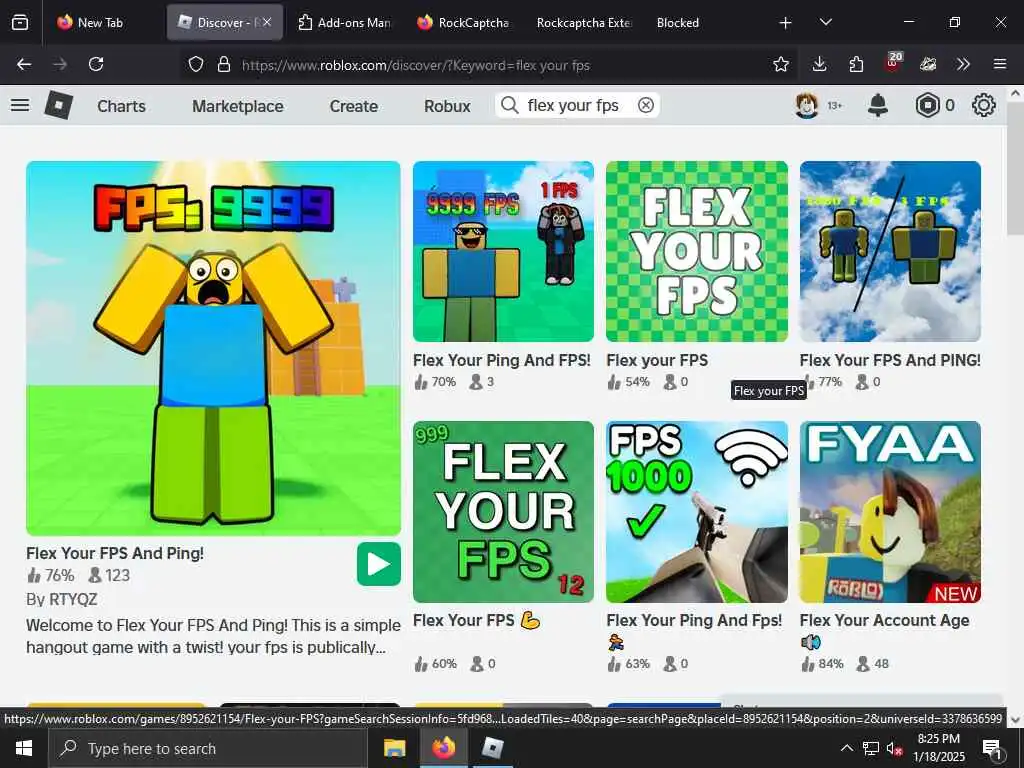The width and height of the screenshot is (1024, 768).
Task: Click the Roblox search field
Action: 577,105
